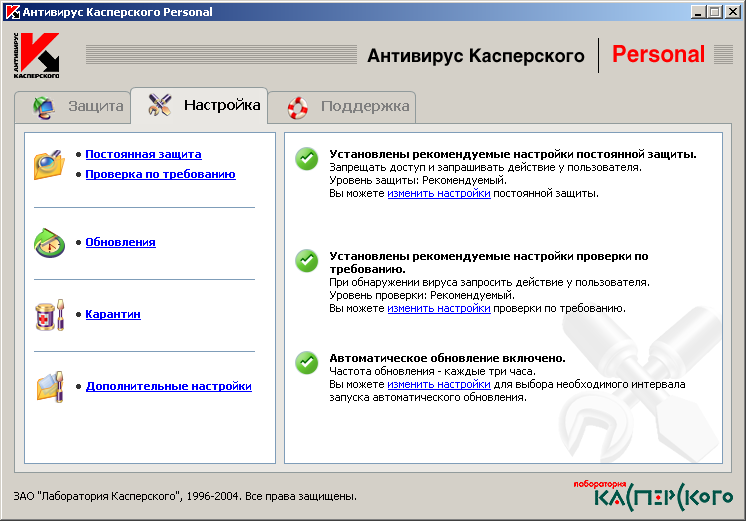
Task: Click the Kaspersky logo in the header
Action: tap(37, 55)
